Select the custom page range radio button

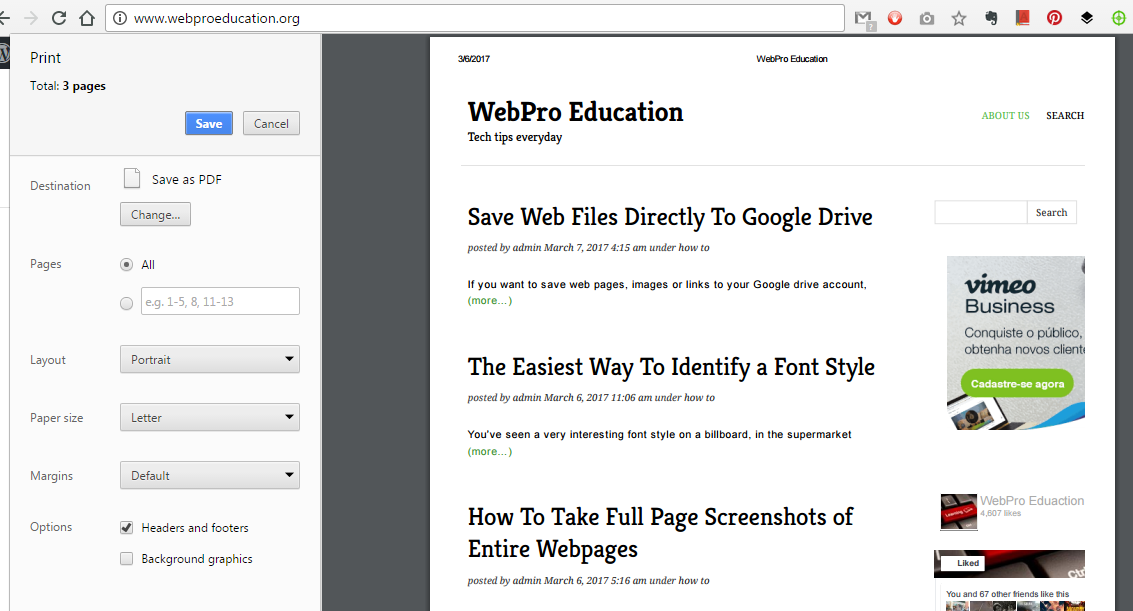[126, 303]
